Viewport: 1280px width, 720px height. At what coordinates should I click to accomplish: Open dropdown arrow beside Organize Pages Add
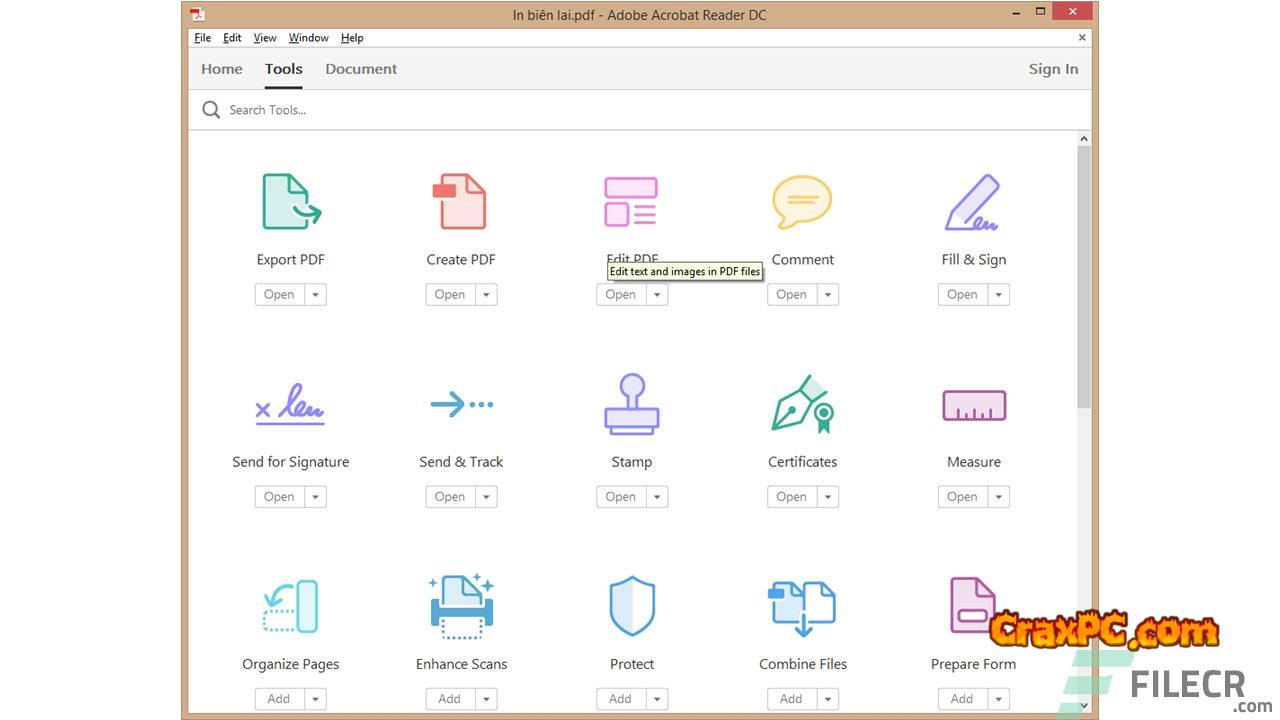[315, 699]
